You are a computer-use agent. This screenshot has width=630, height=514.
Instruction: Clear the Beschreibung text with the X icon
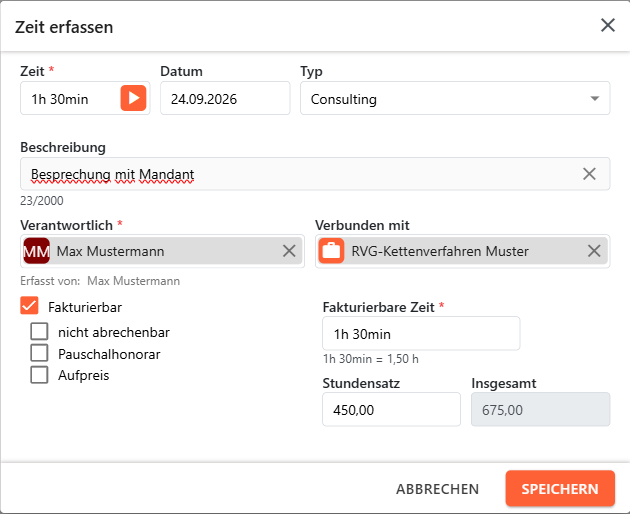coord(589,174)
